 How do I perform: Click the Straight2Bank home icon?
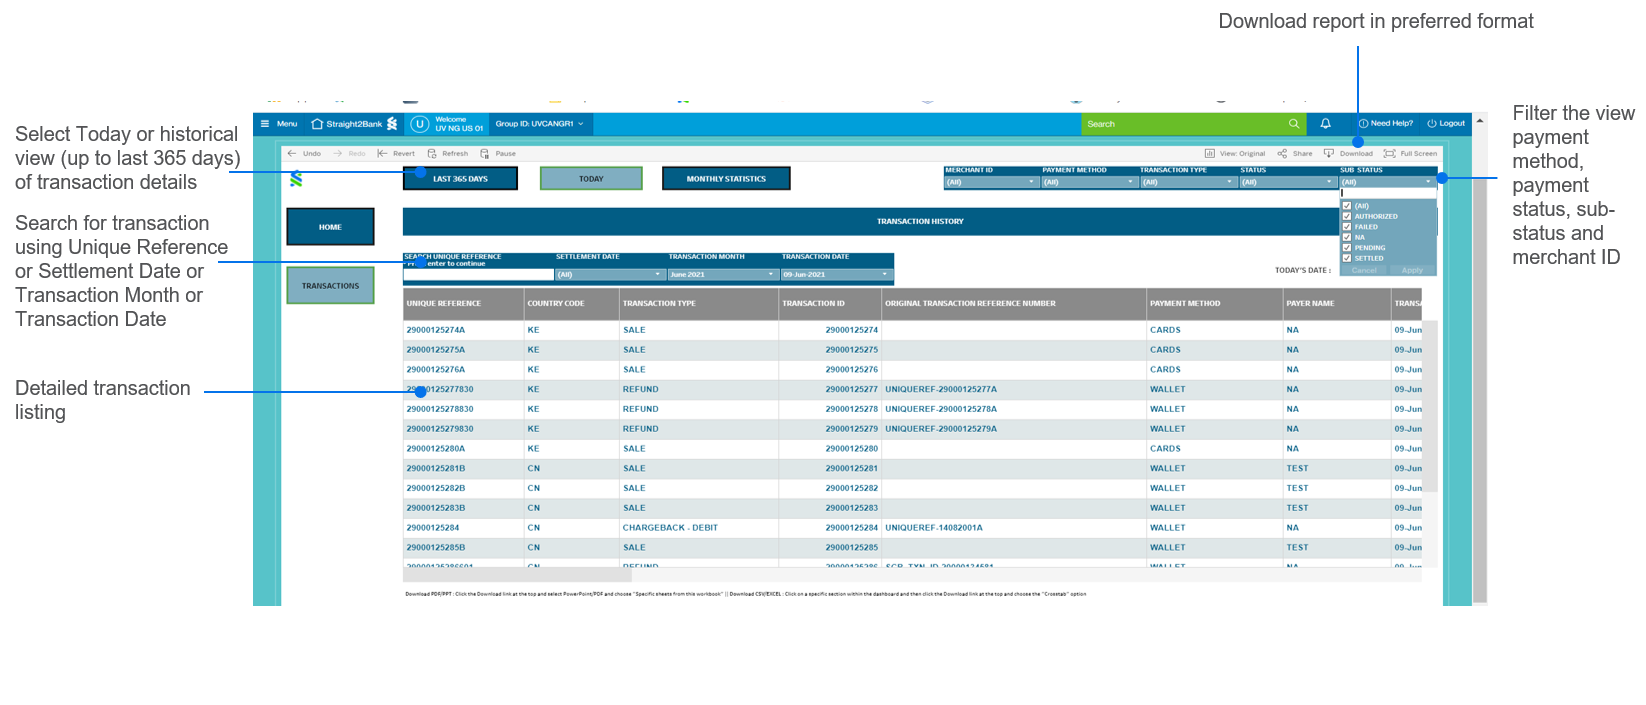[x=317, y=124]
